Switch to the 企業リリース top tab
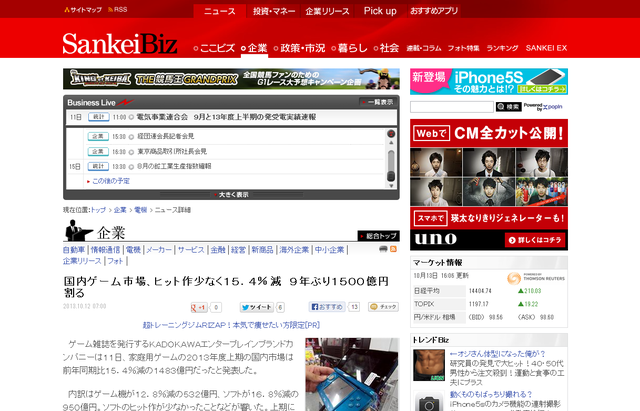640x411 pixels. point(327,11)
